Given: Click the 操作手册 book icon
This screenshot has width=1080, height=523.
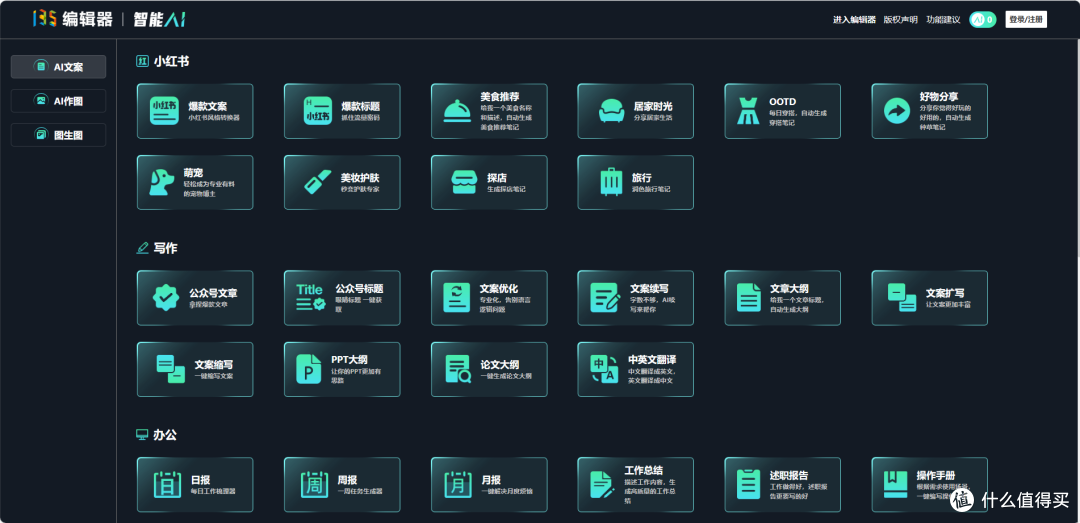Looking at the screenshot, I should pyautogui.click(x=896, y=484).
